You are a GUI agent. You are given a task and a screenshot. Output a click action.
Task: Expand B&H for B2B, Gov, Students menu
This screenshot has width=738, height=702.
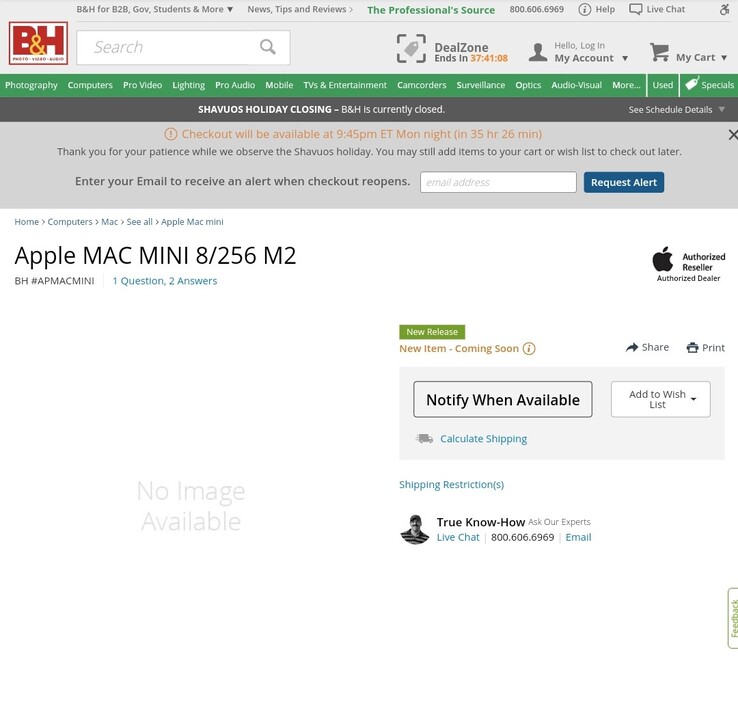155,9
